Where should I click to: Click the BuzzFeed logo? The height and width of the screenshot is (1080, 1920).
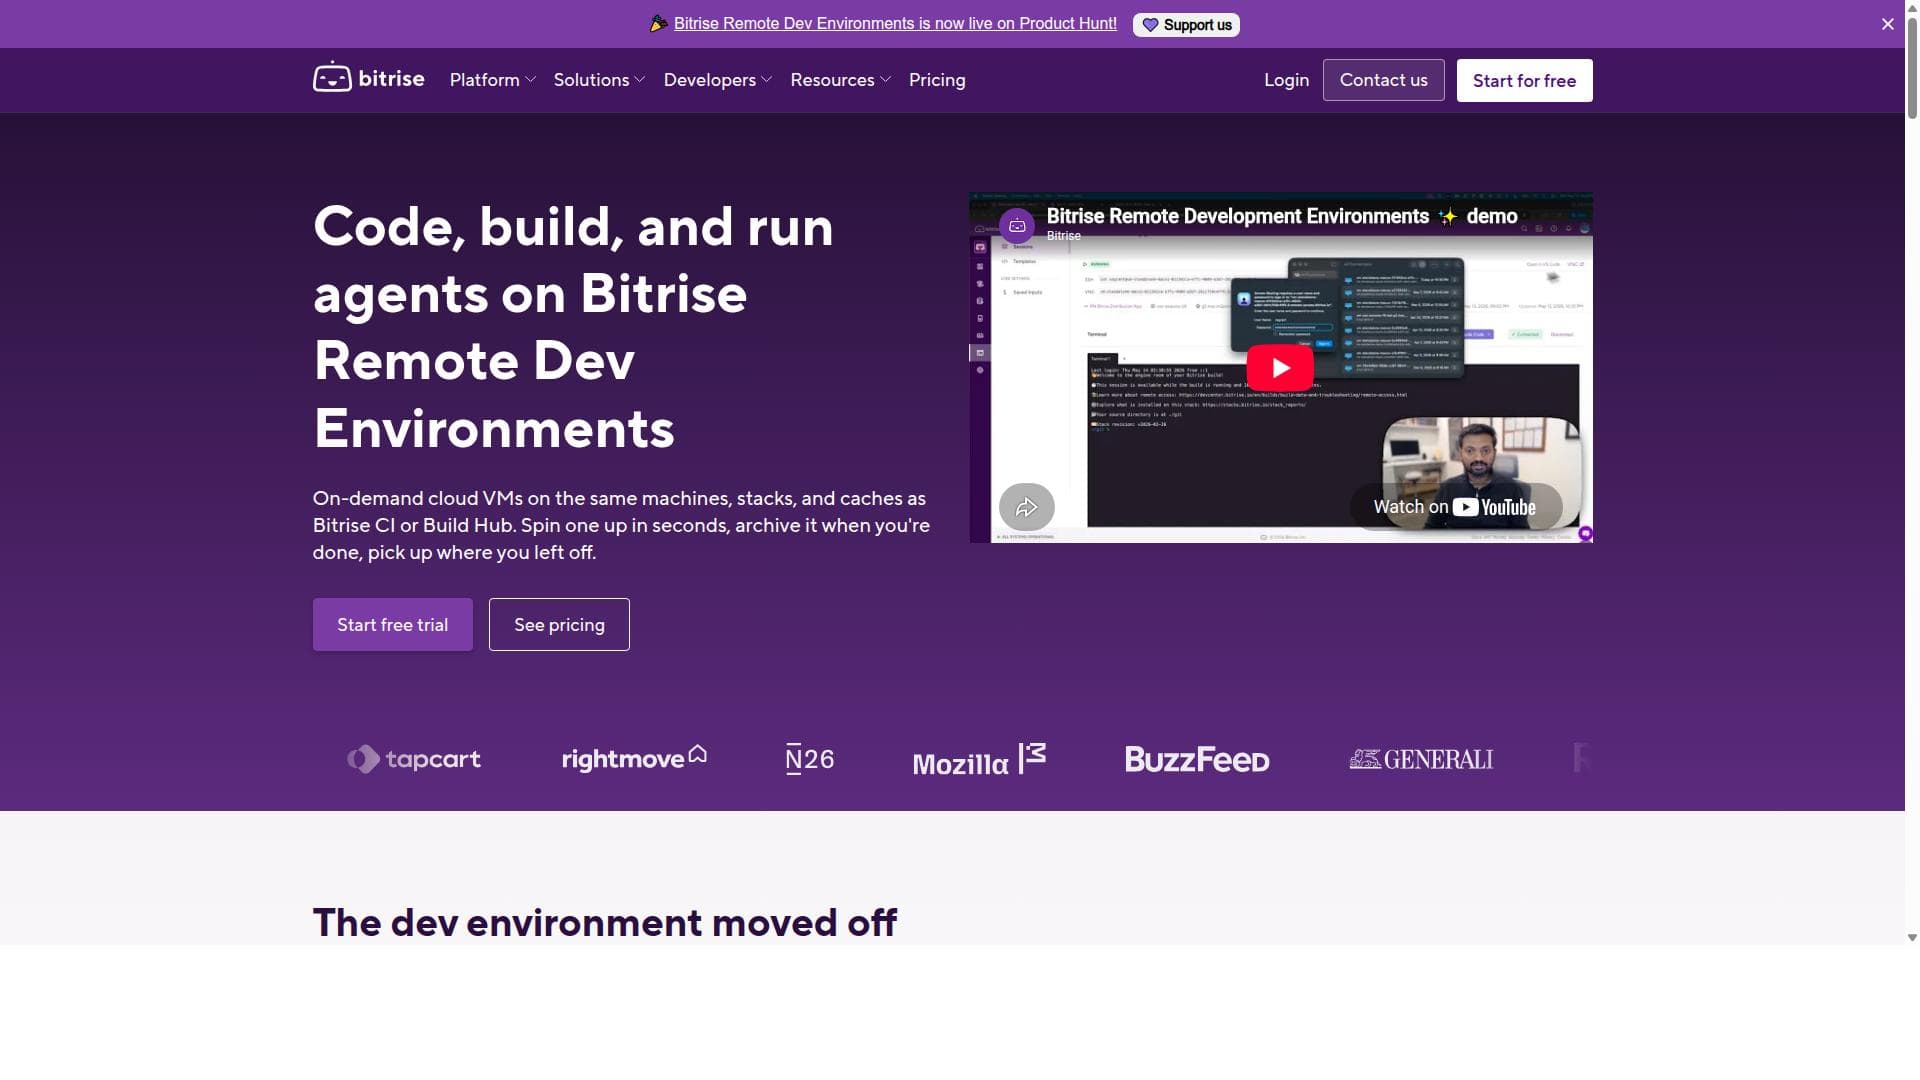coord(1197,759)
